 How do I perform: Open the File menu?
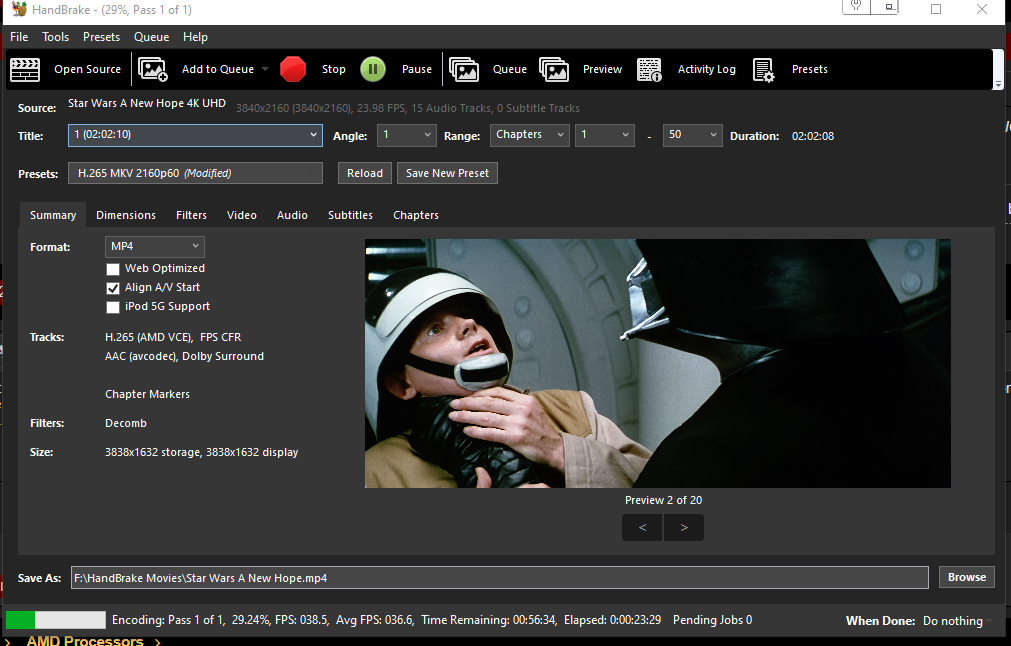tap(19, 37)
